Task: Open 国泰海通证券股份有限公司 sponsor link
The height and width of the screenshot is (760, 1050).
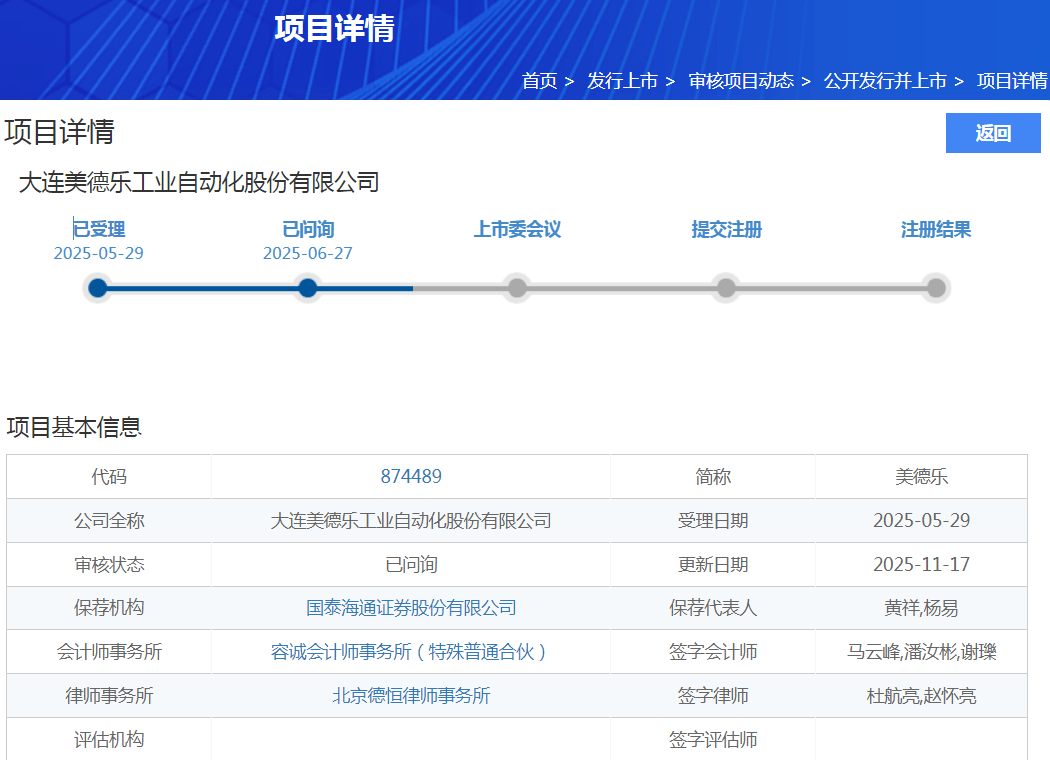Action: point(411,608)
